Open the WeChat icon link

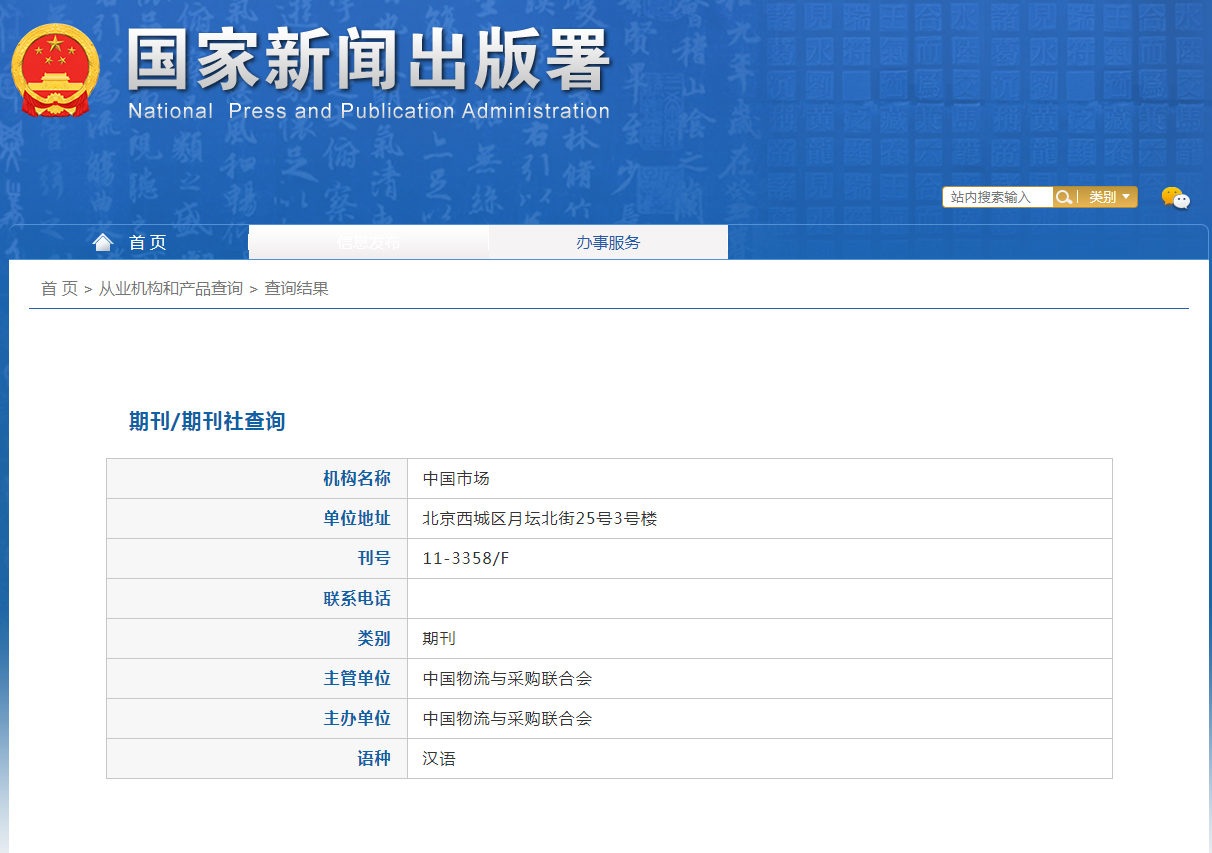[x=1175, y=198]
